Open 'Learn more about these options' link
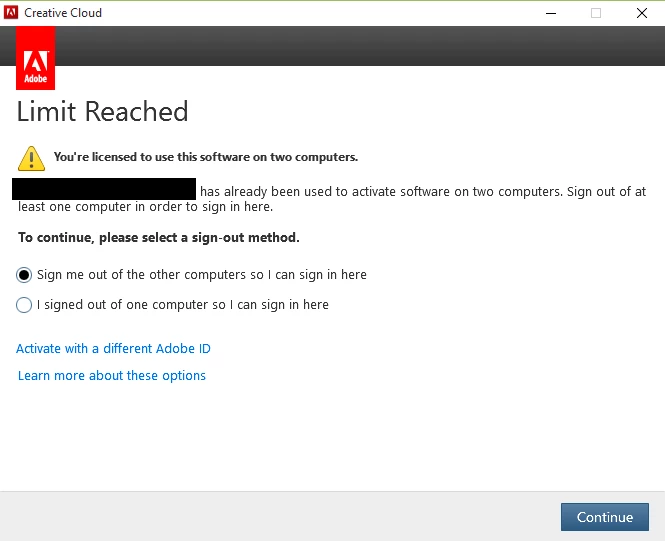The width and height of the screenshot is (665, 541). (112, 376)
